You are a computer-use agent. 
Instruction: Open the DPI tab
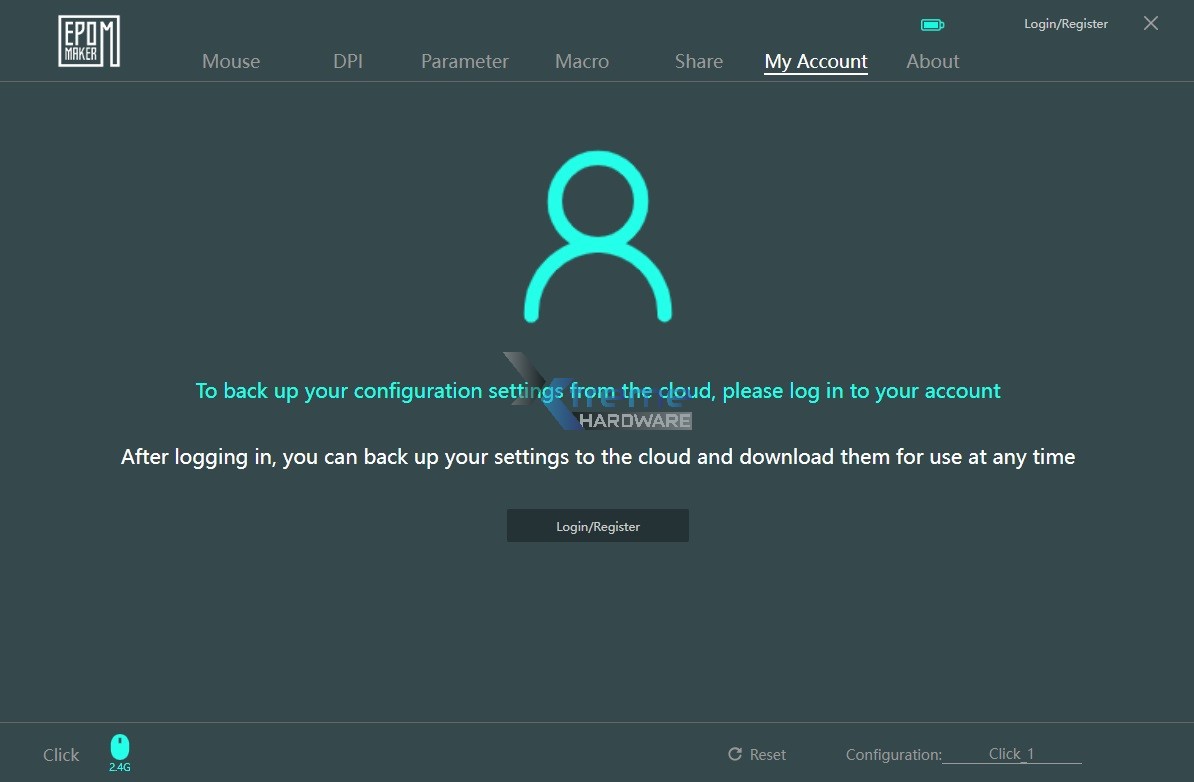(x=347, y=61)
